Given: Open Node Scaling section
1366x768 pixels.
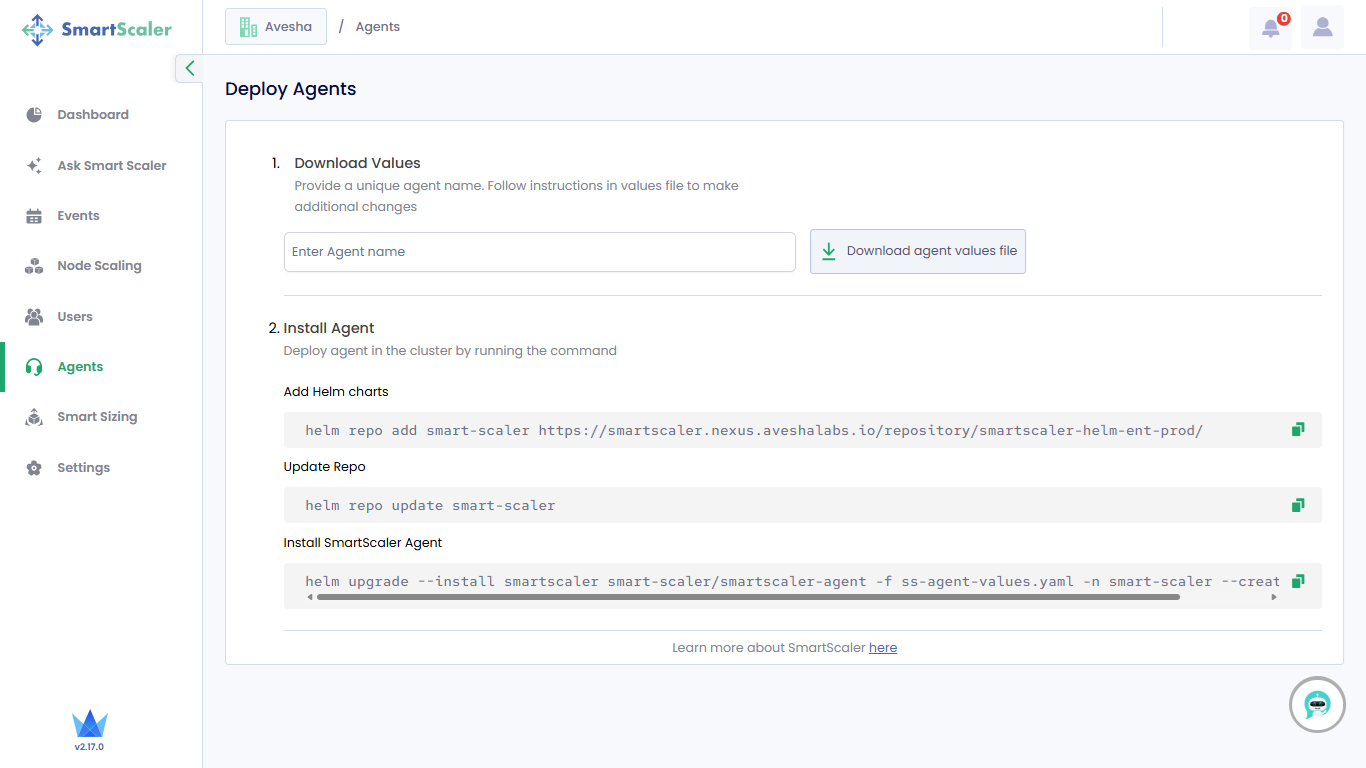Looking at the screenshot, I should coord(99,266).
